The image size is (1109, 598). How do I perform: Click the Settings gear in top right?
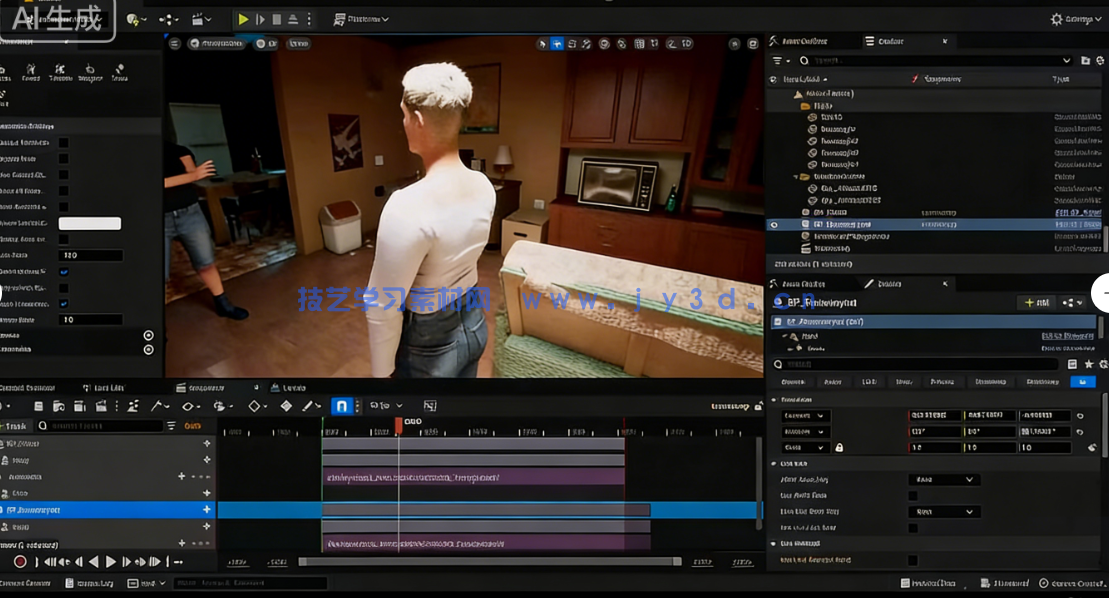tap(1057, 19)
